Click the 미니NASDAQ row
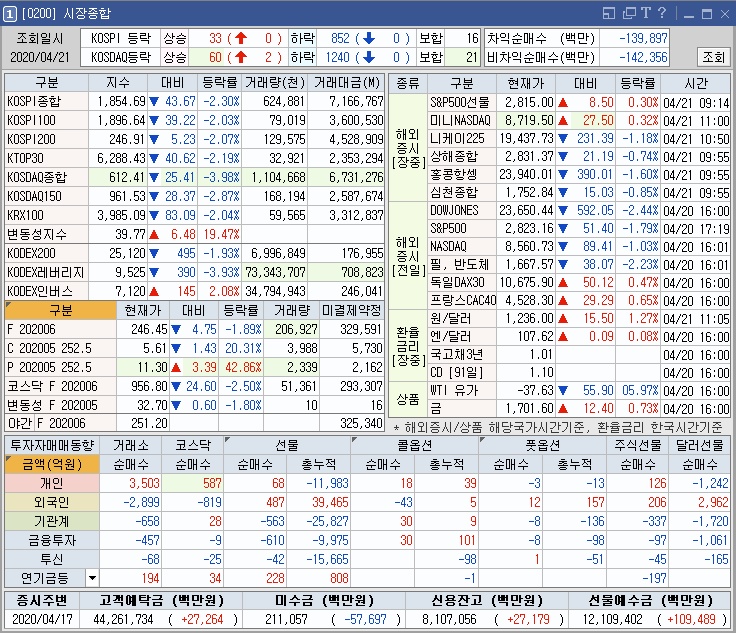 [579, 120]
